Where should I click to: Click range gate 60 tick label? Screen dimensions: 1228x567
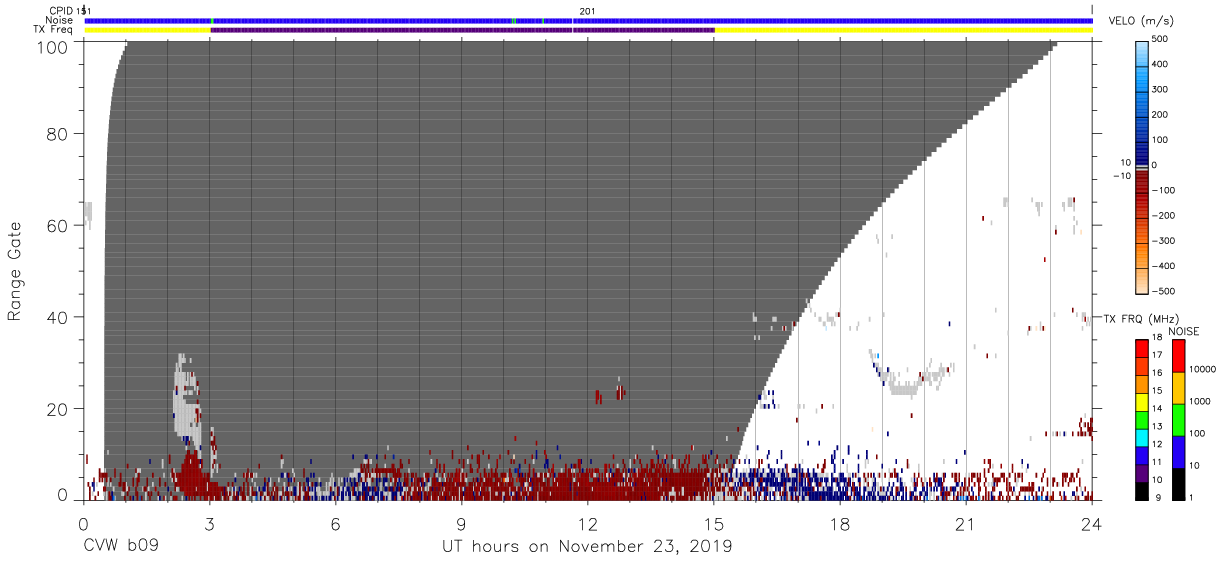pyautogui.click(x=57, y=225)
